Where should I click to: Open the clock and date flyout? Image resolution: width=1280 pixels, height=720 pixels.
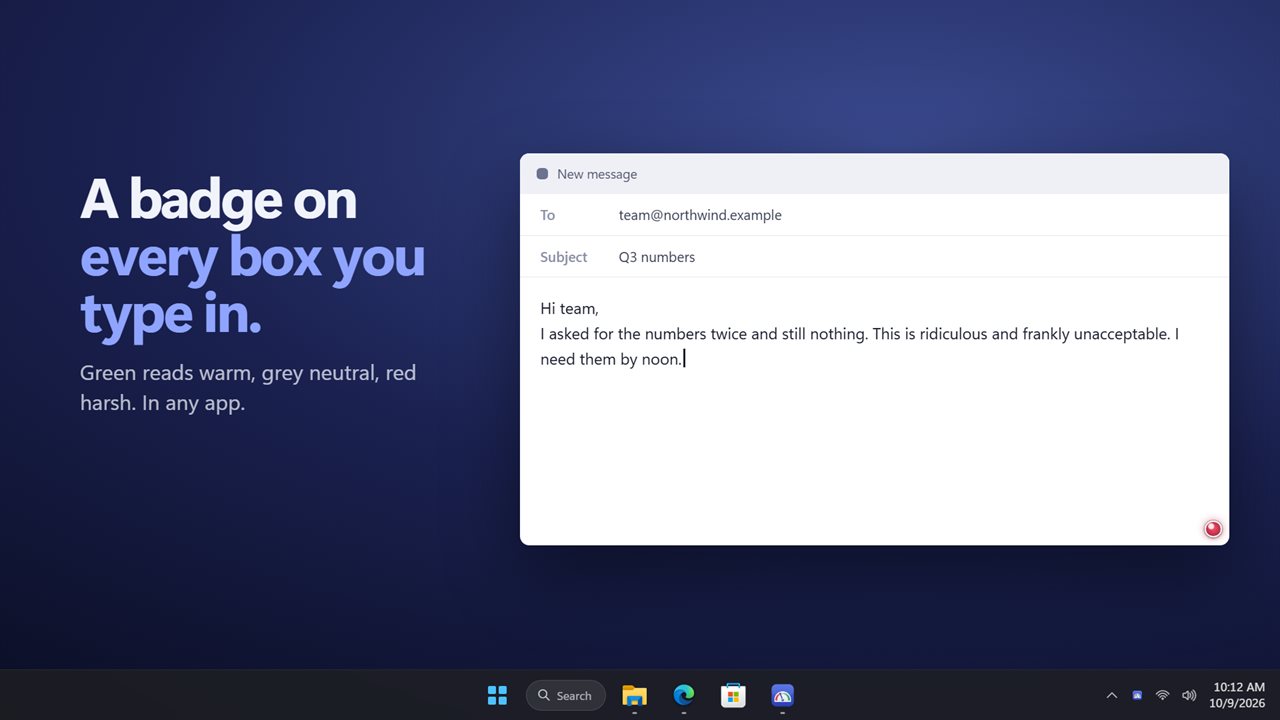click(1239, 695)
